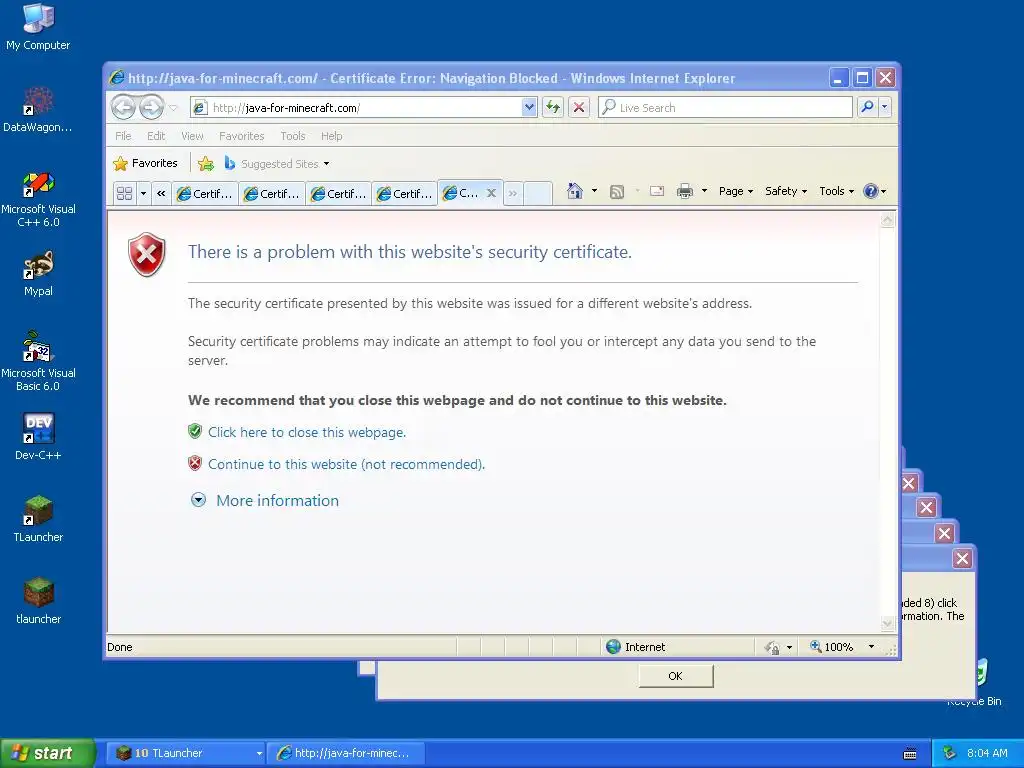This screenshot has height=768, width=1024.
Task: Open the Favorites menu in menu bar
Action: pyautogui.click(x=242, y=136)
